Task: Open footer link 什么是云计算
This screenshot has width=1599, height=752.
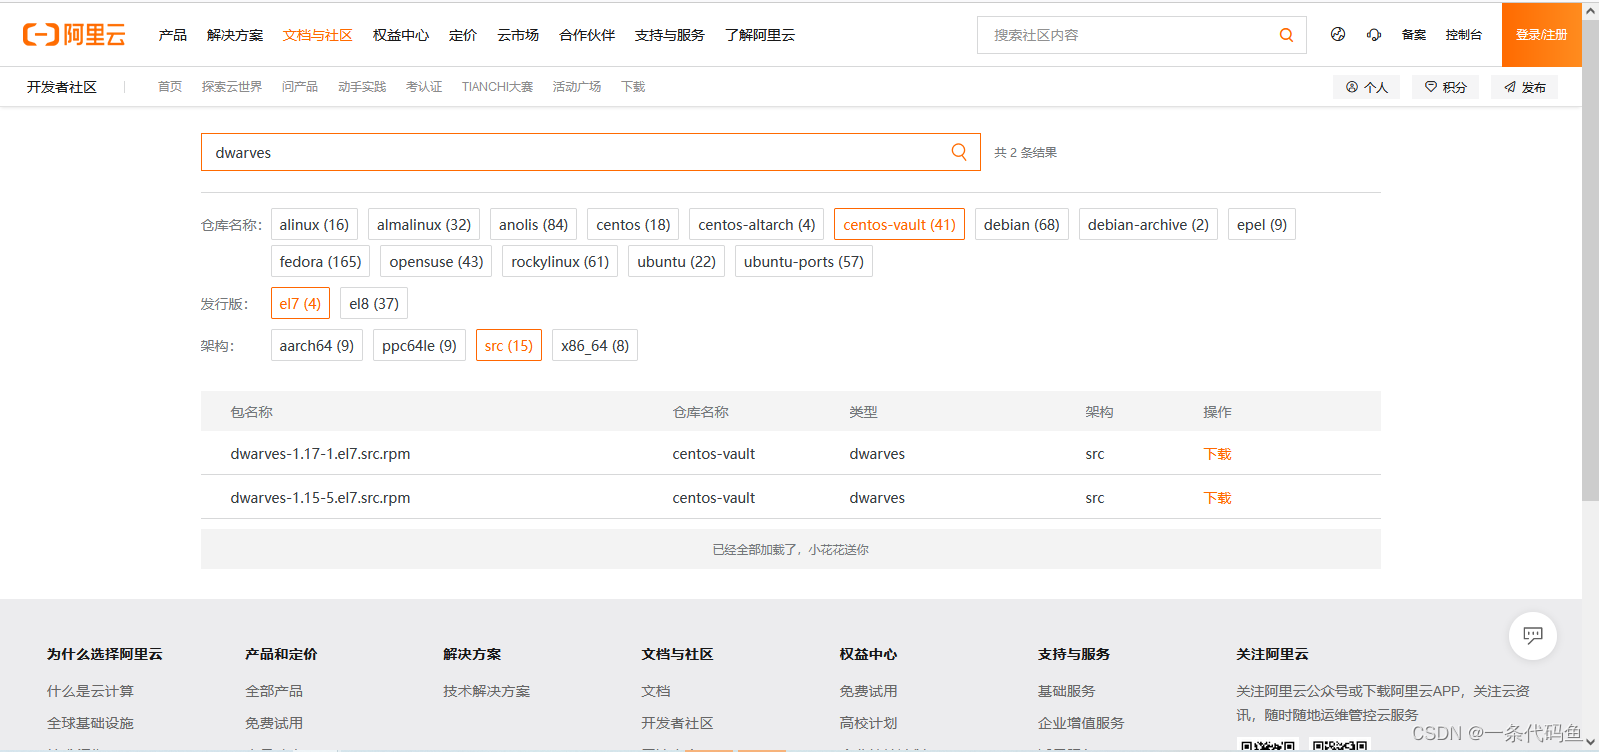Action: click(90, 691)
